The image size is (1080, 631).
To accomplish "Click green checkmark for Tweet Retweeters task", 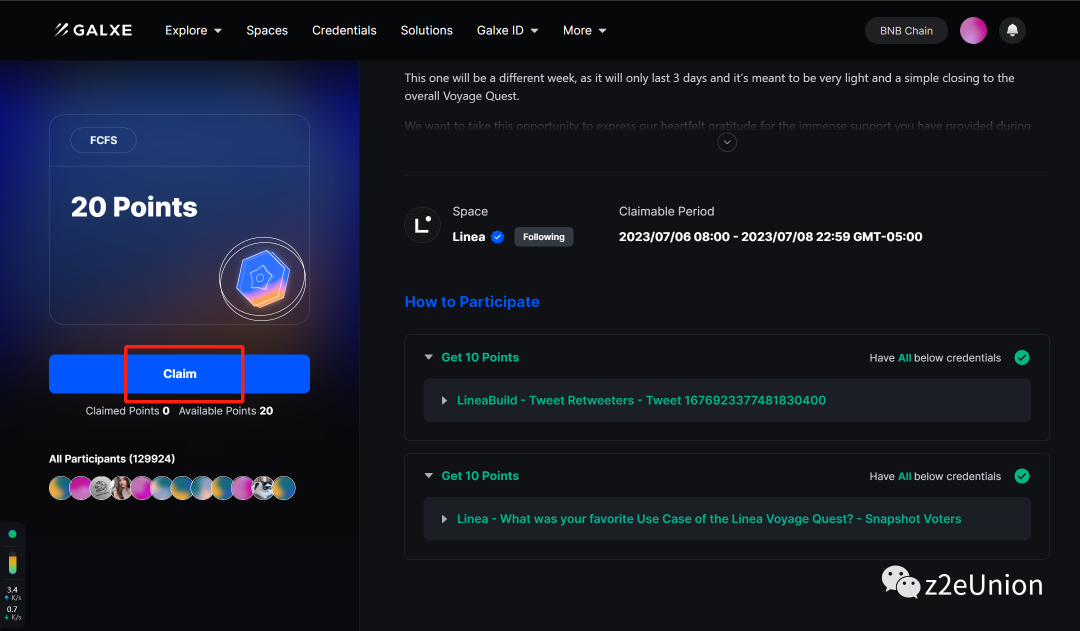I will [x=1021, y=357].
